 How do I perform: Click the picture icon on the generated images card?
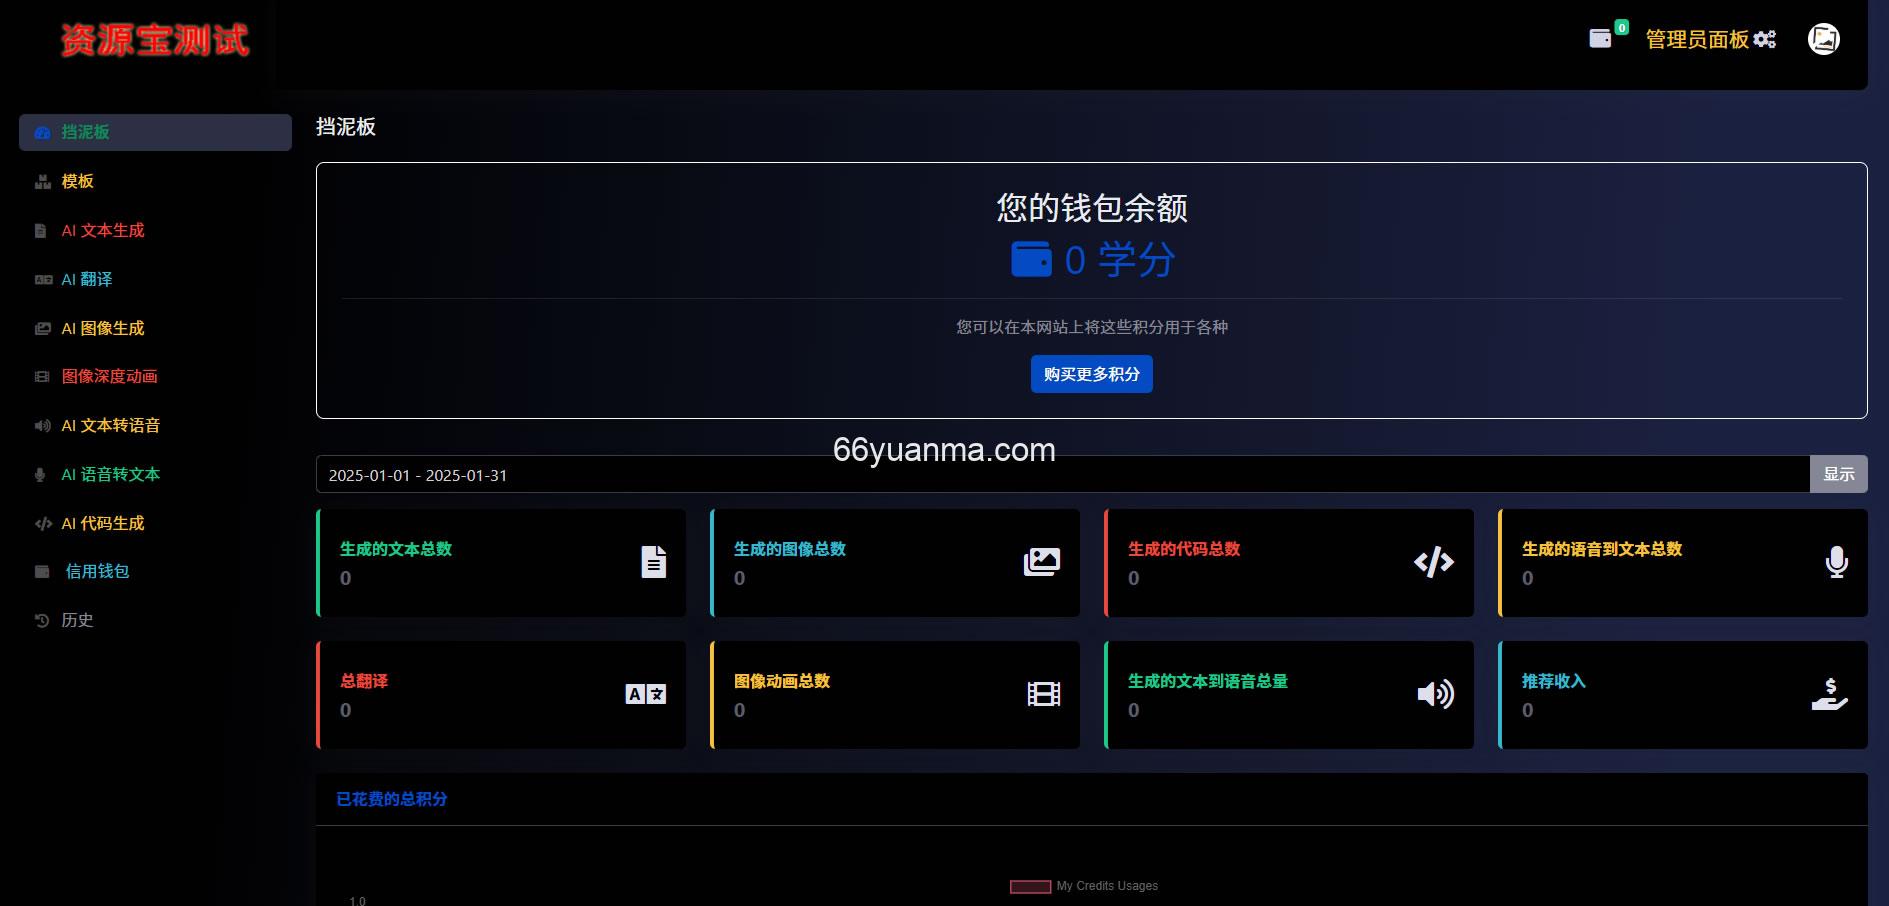point(1042,562)
